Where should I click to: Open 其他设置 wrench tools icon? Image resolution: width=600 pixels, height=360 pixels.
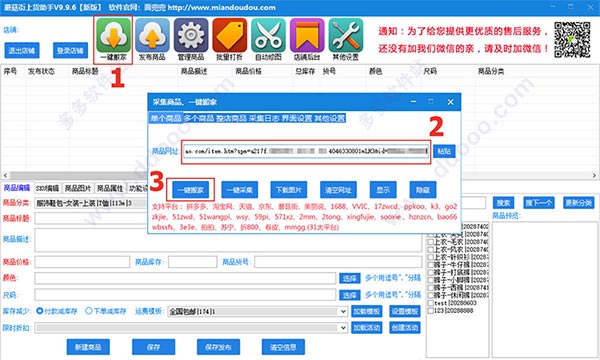pyautogui.click(x=346, y=35)
